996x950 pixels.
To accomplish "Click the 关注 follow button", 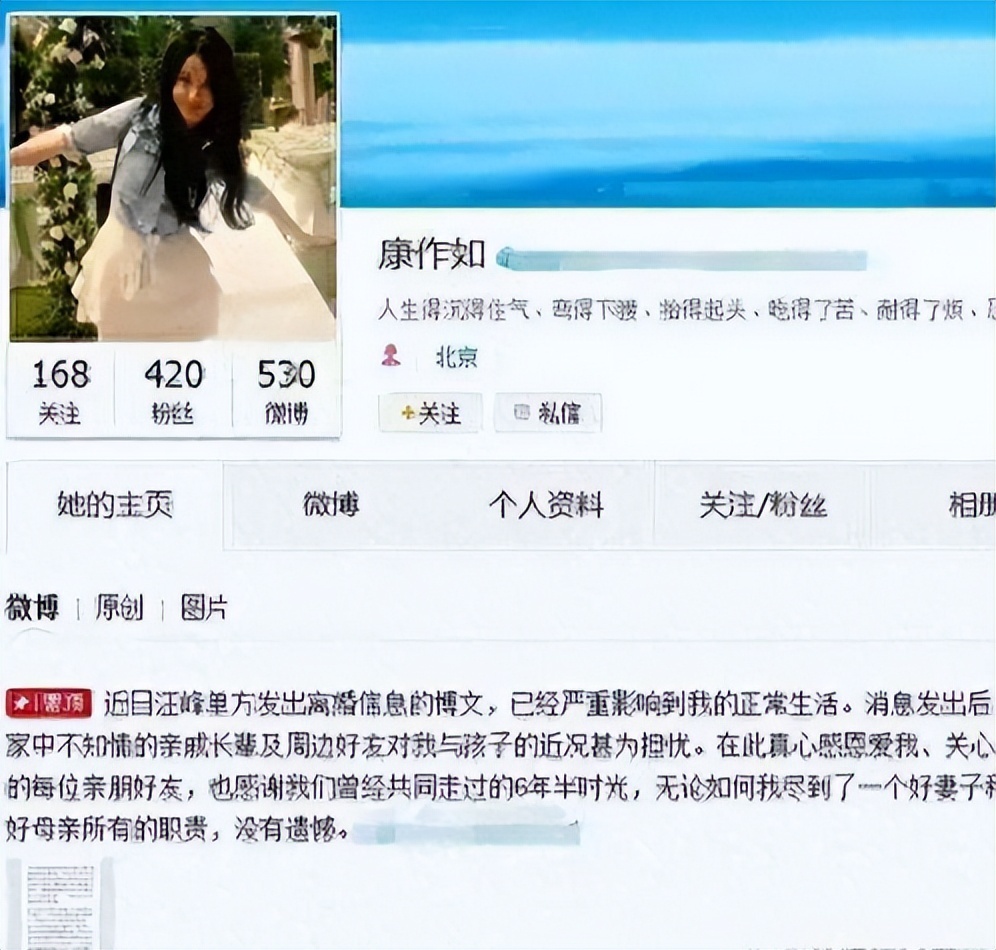I will (x=430, y=413).
